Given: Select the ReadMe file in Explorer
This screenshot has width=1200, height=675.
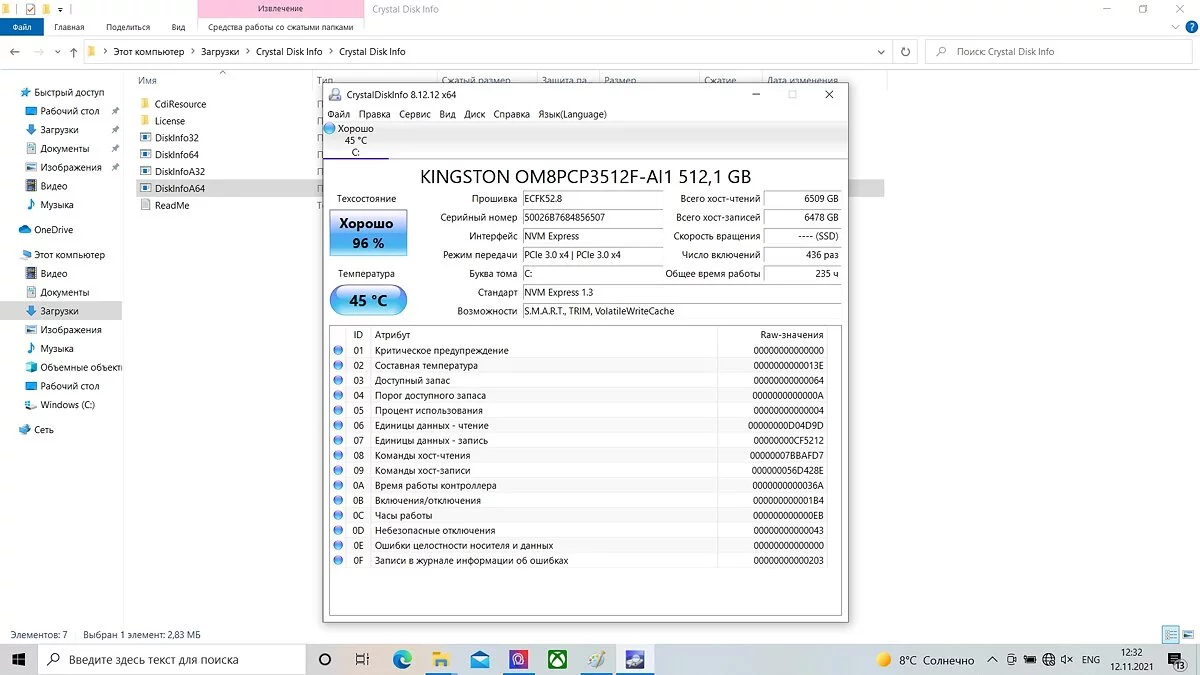Looking at the screenshot, I should click(163, 206).
